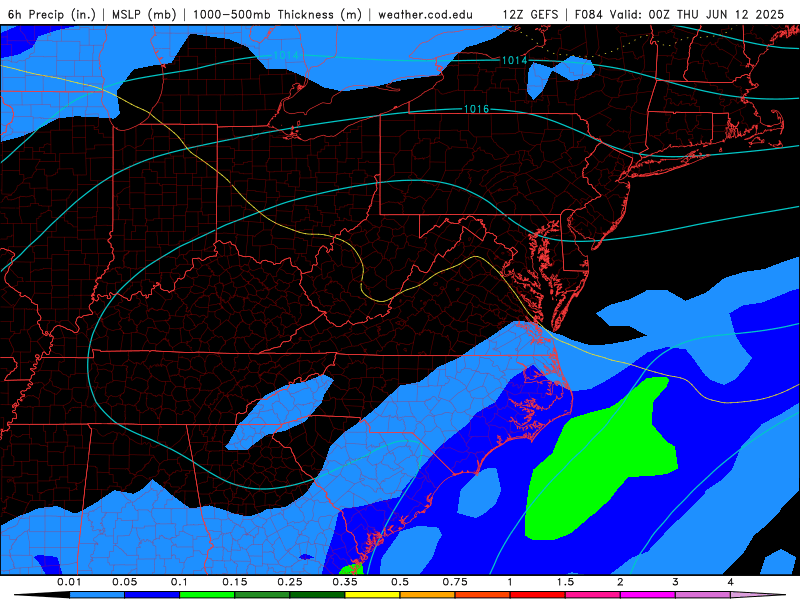Click the 0.01 legend value

tap(69, 582)
